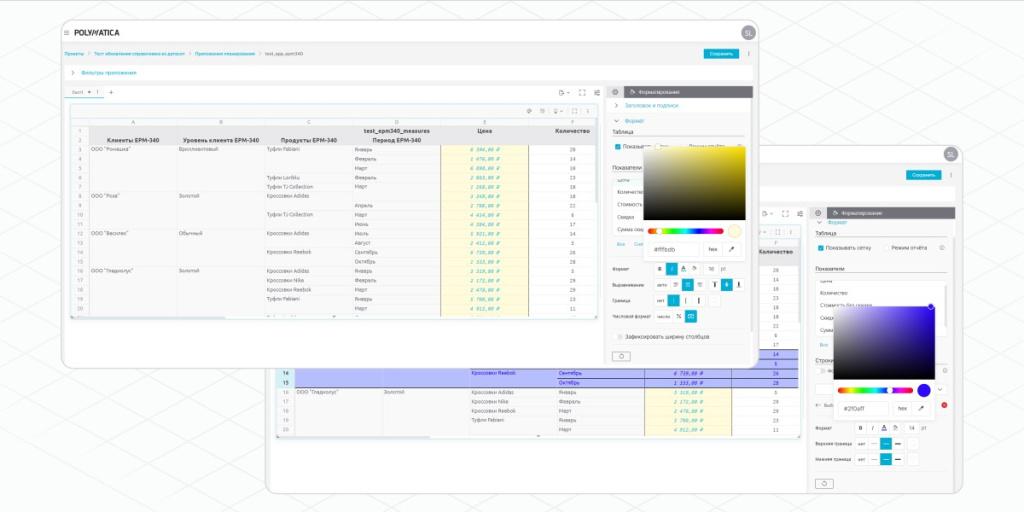The width and height of the screenshot is (1024, 512).
Task: Open Проекты breadcrumb link
Action: (x=74, y=54)
